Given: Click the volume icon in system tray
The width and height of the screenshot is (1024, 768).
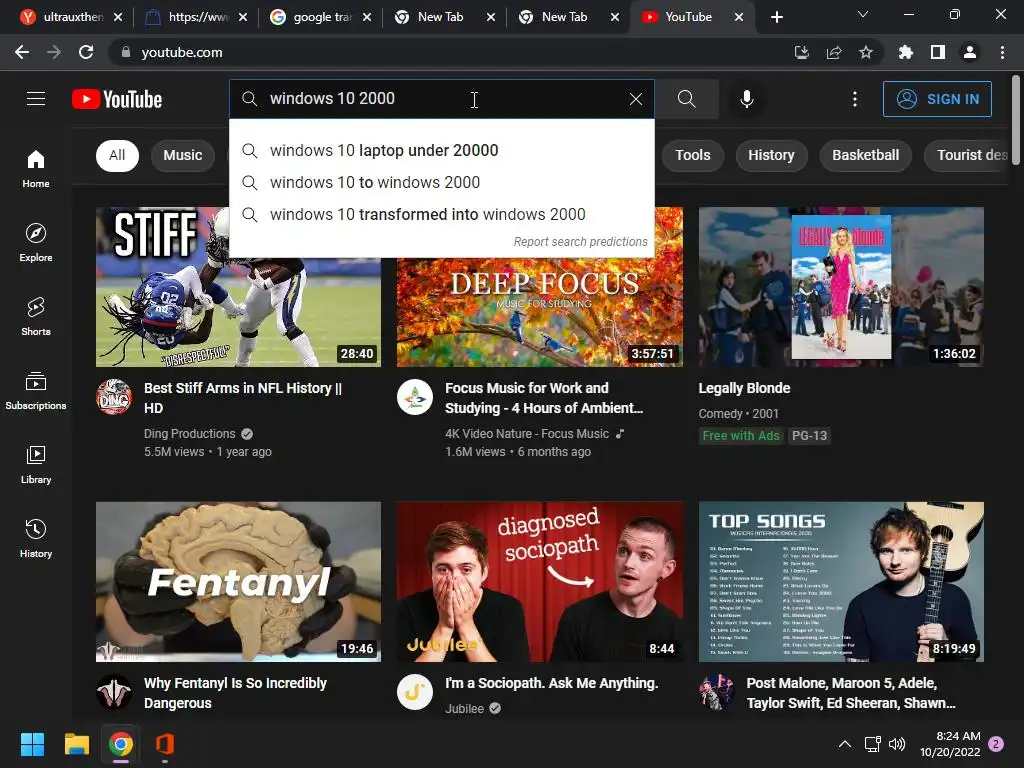Looking at the screenshot, I should click(x=897, y=744).
